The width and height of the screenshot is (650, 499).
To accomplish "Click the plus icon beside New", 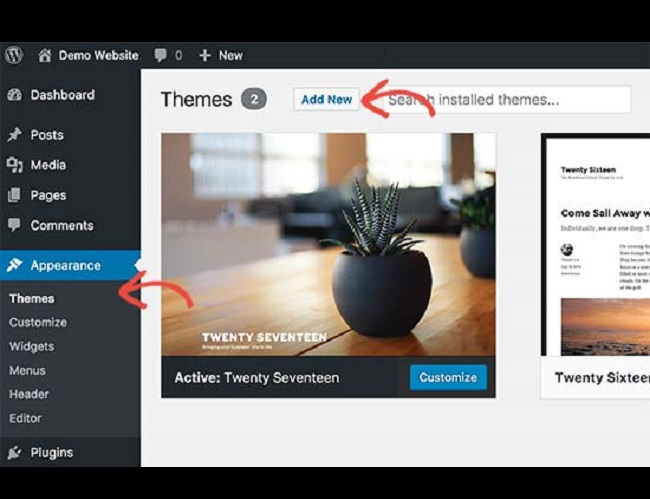I will [205, 56].
